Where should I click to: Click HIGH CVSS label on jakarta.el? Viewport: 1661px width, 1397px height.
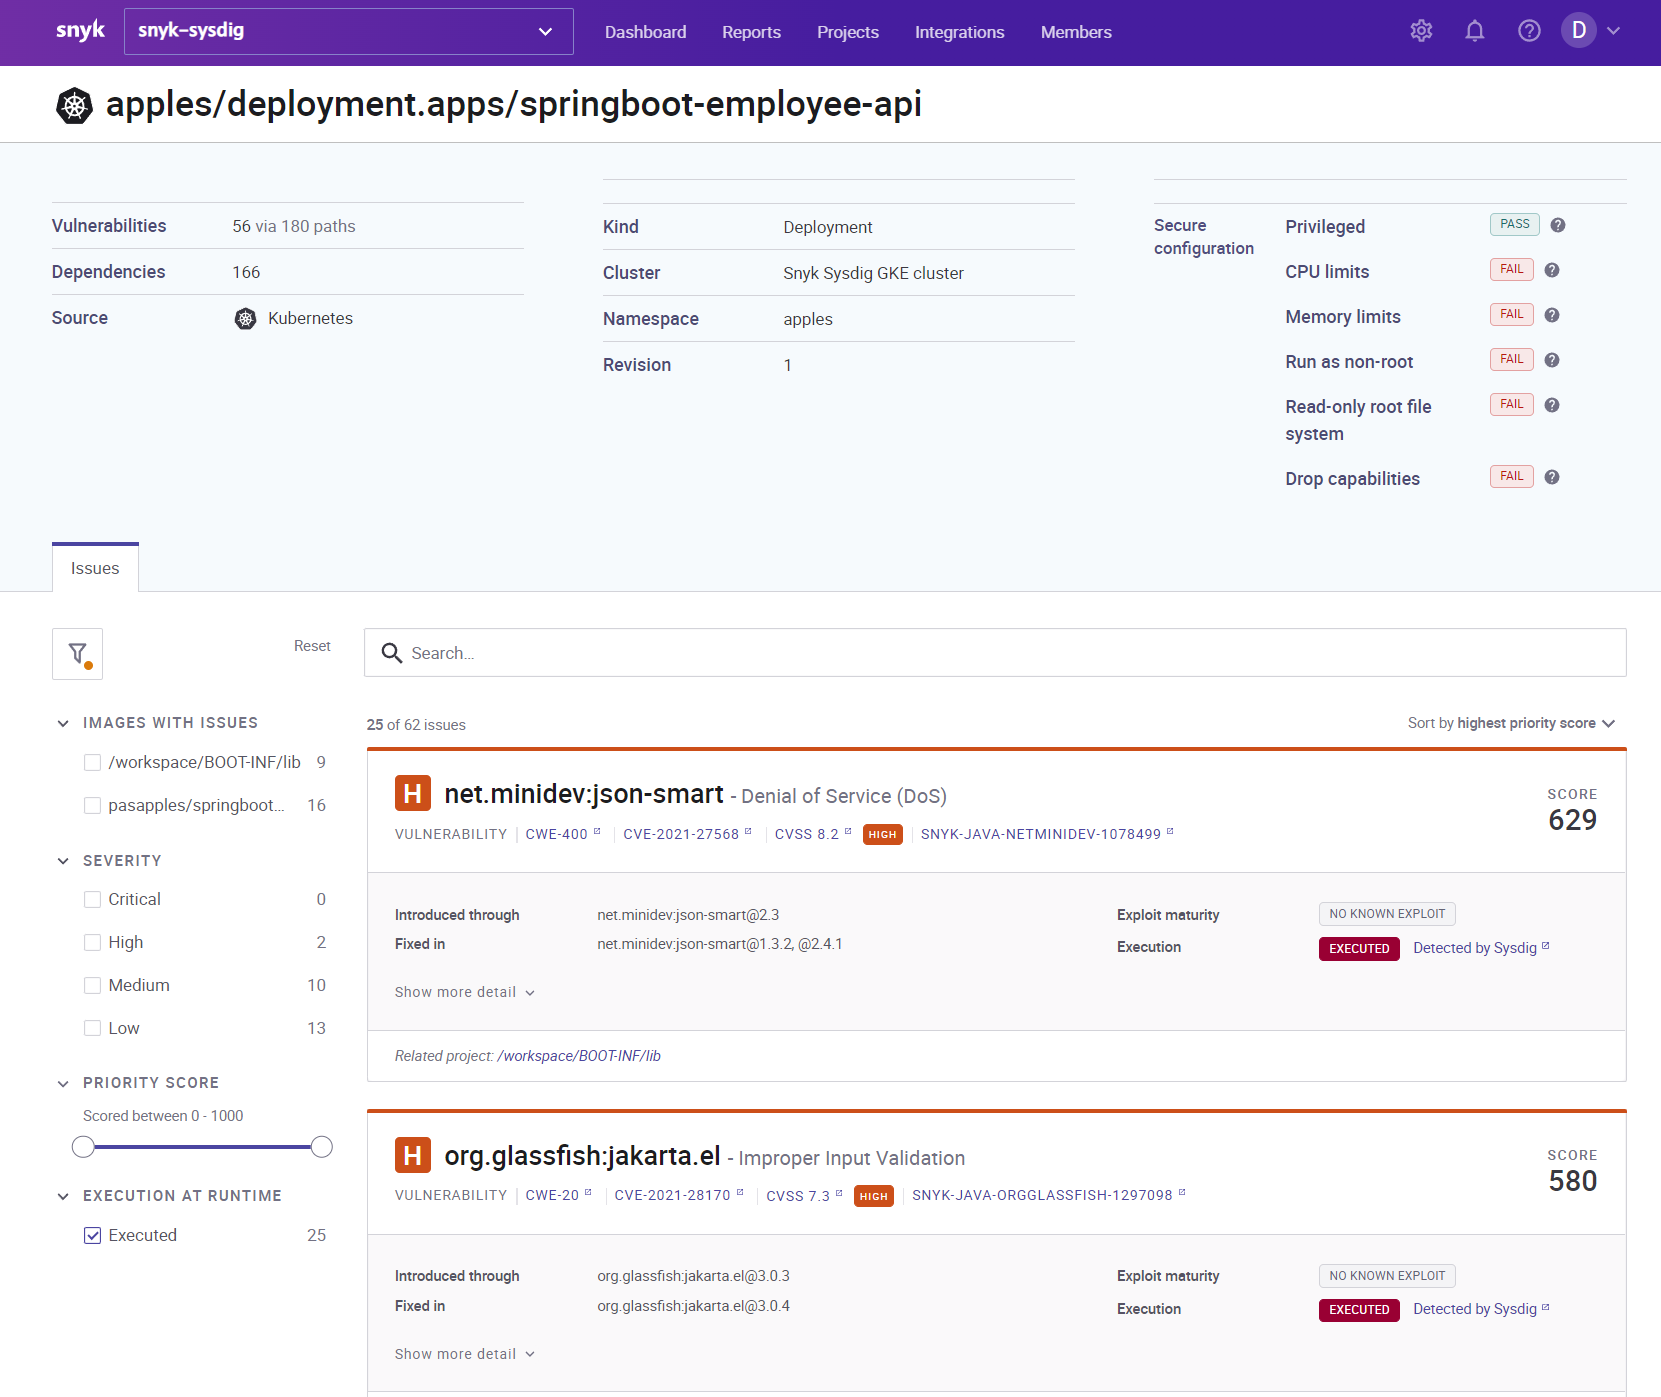pyautogui.click(x=873, y=1196)
